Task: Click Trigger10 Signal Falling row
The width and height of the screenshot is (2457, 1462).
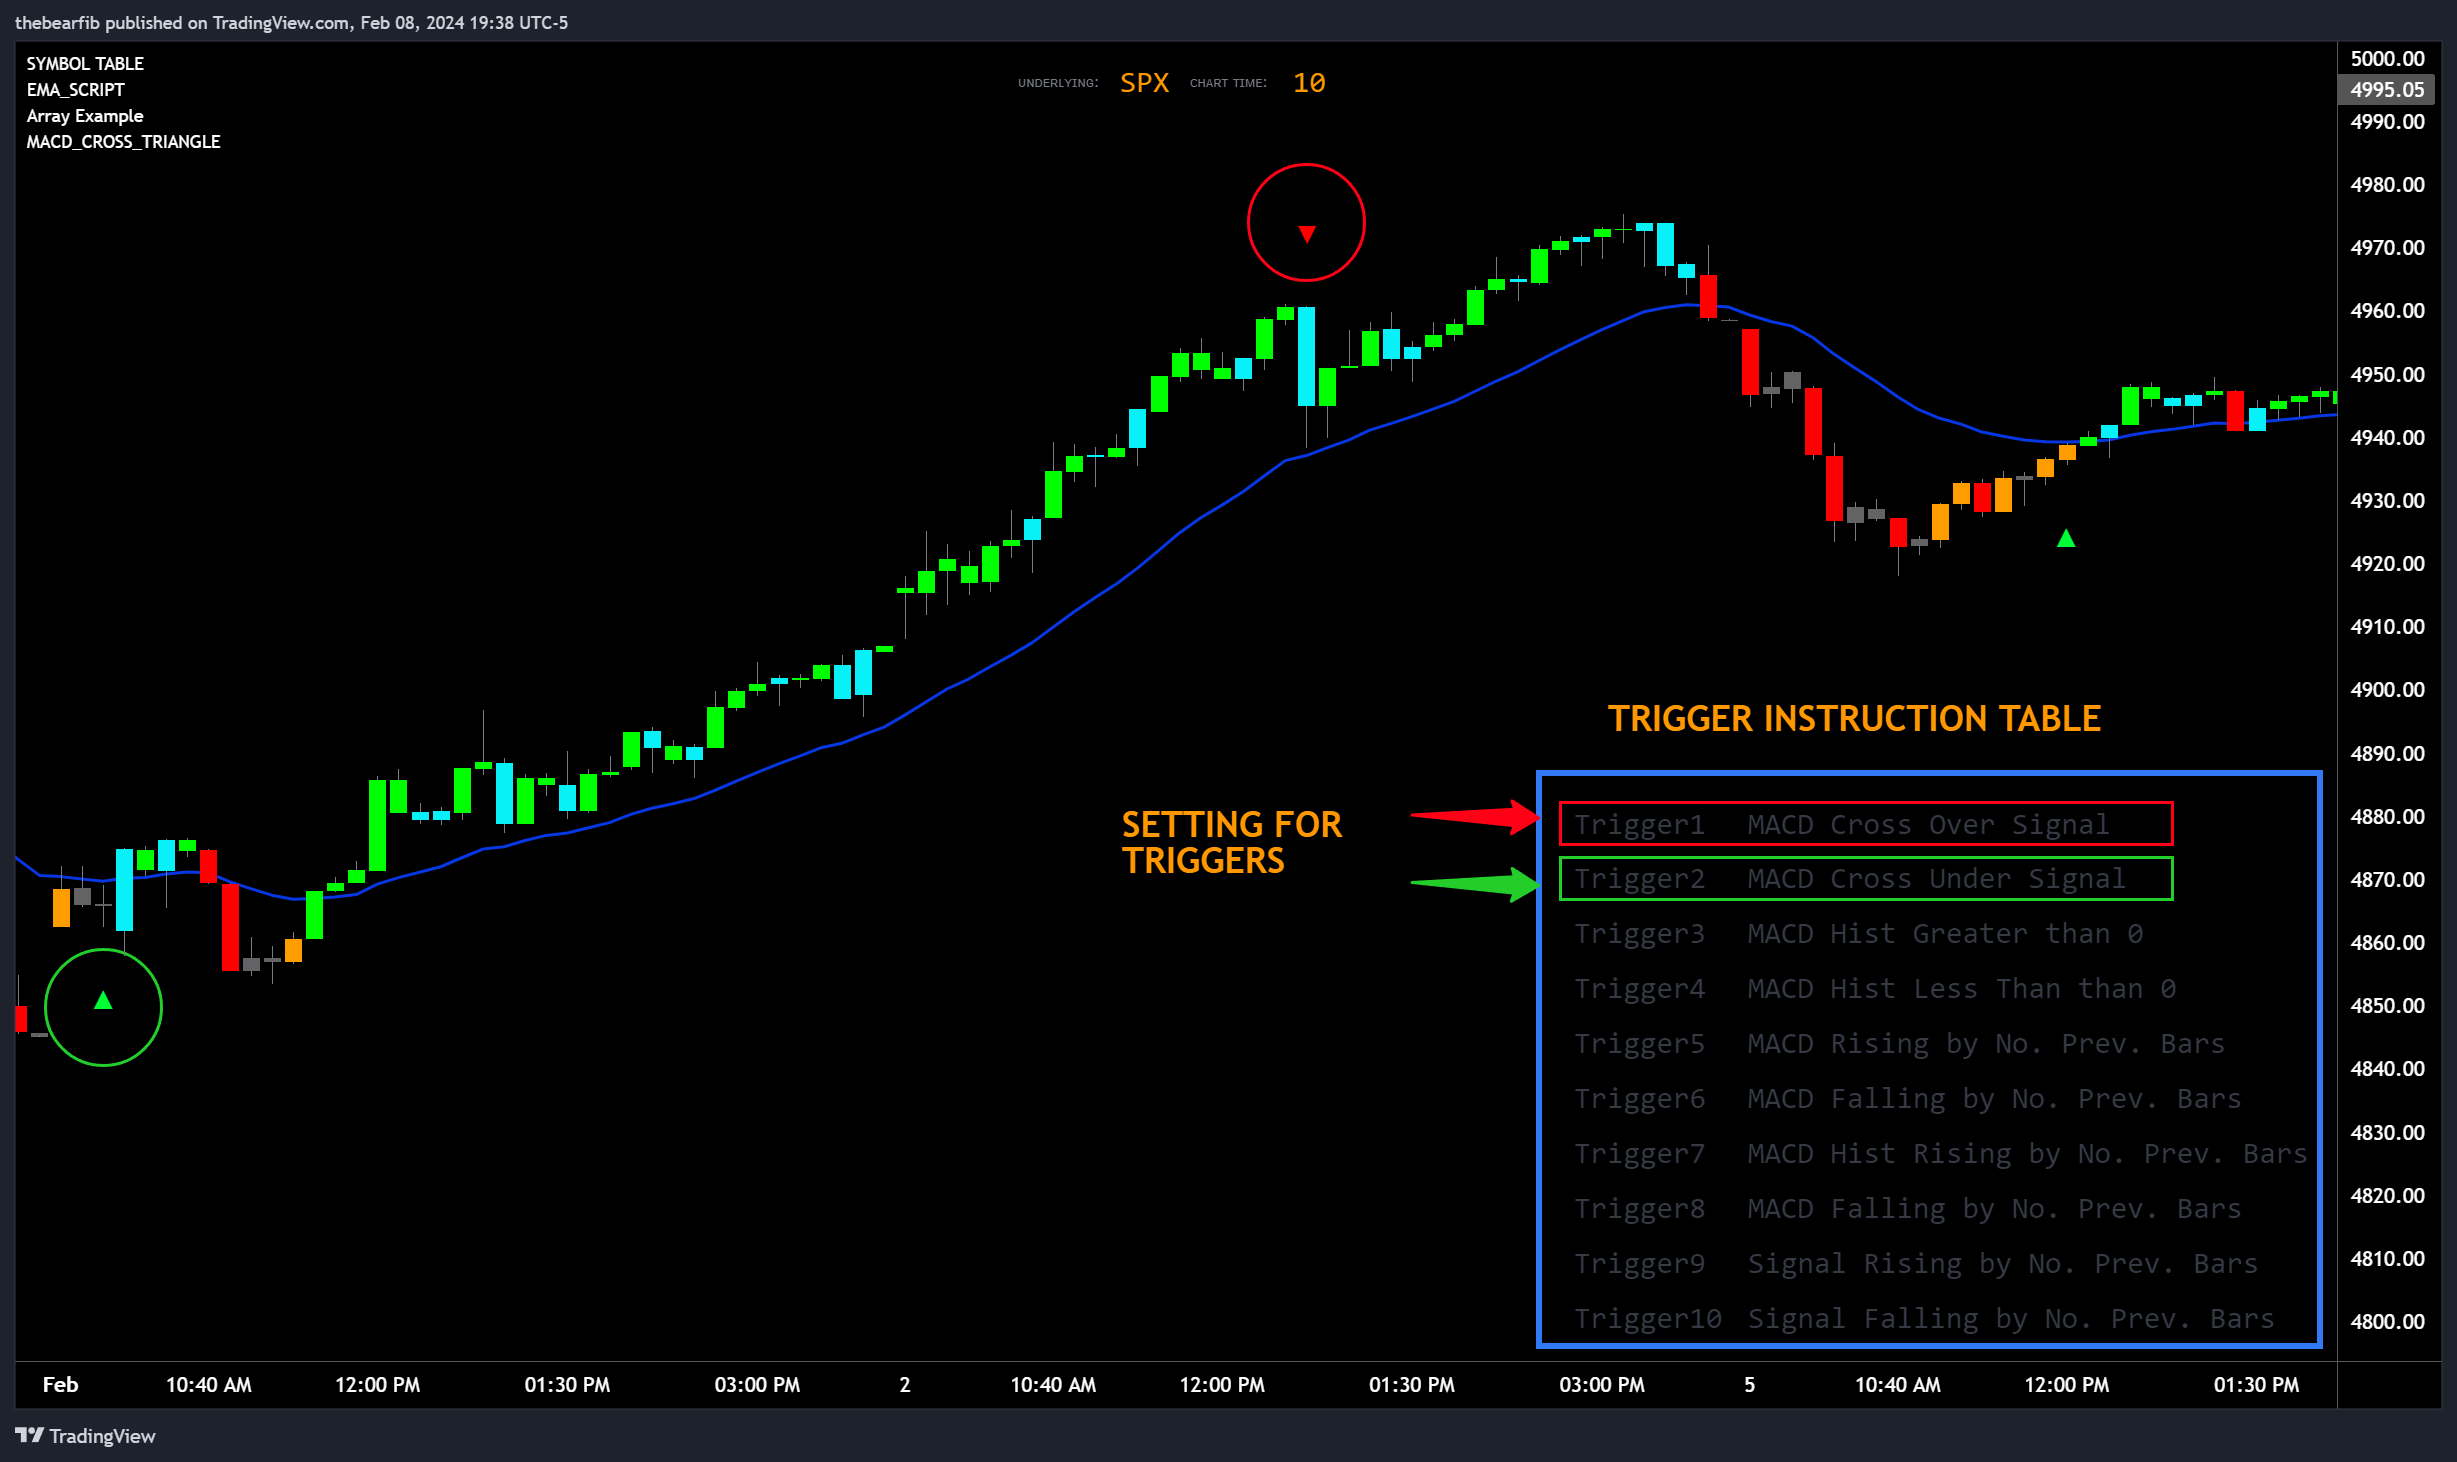Action: click(x=1925, y=1319)
